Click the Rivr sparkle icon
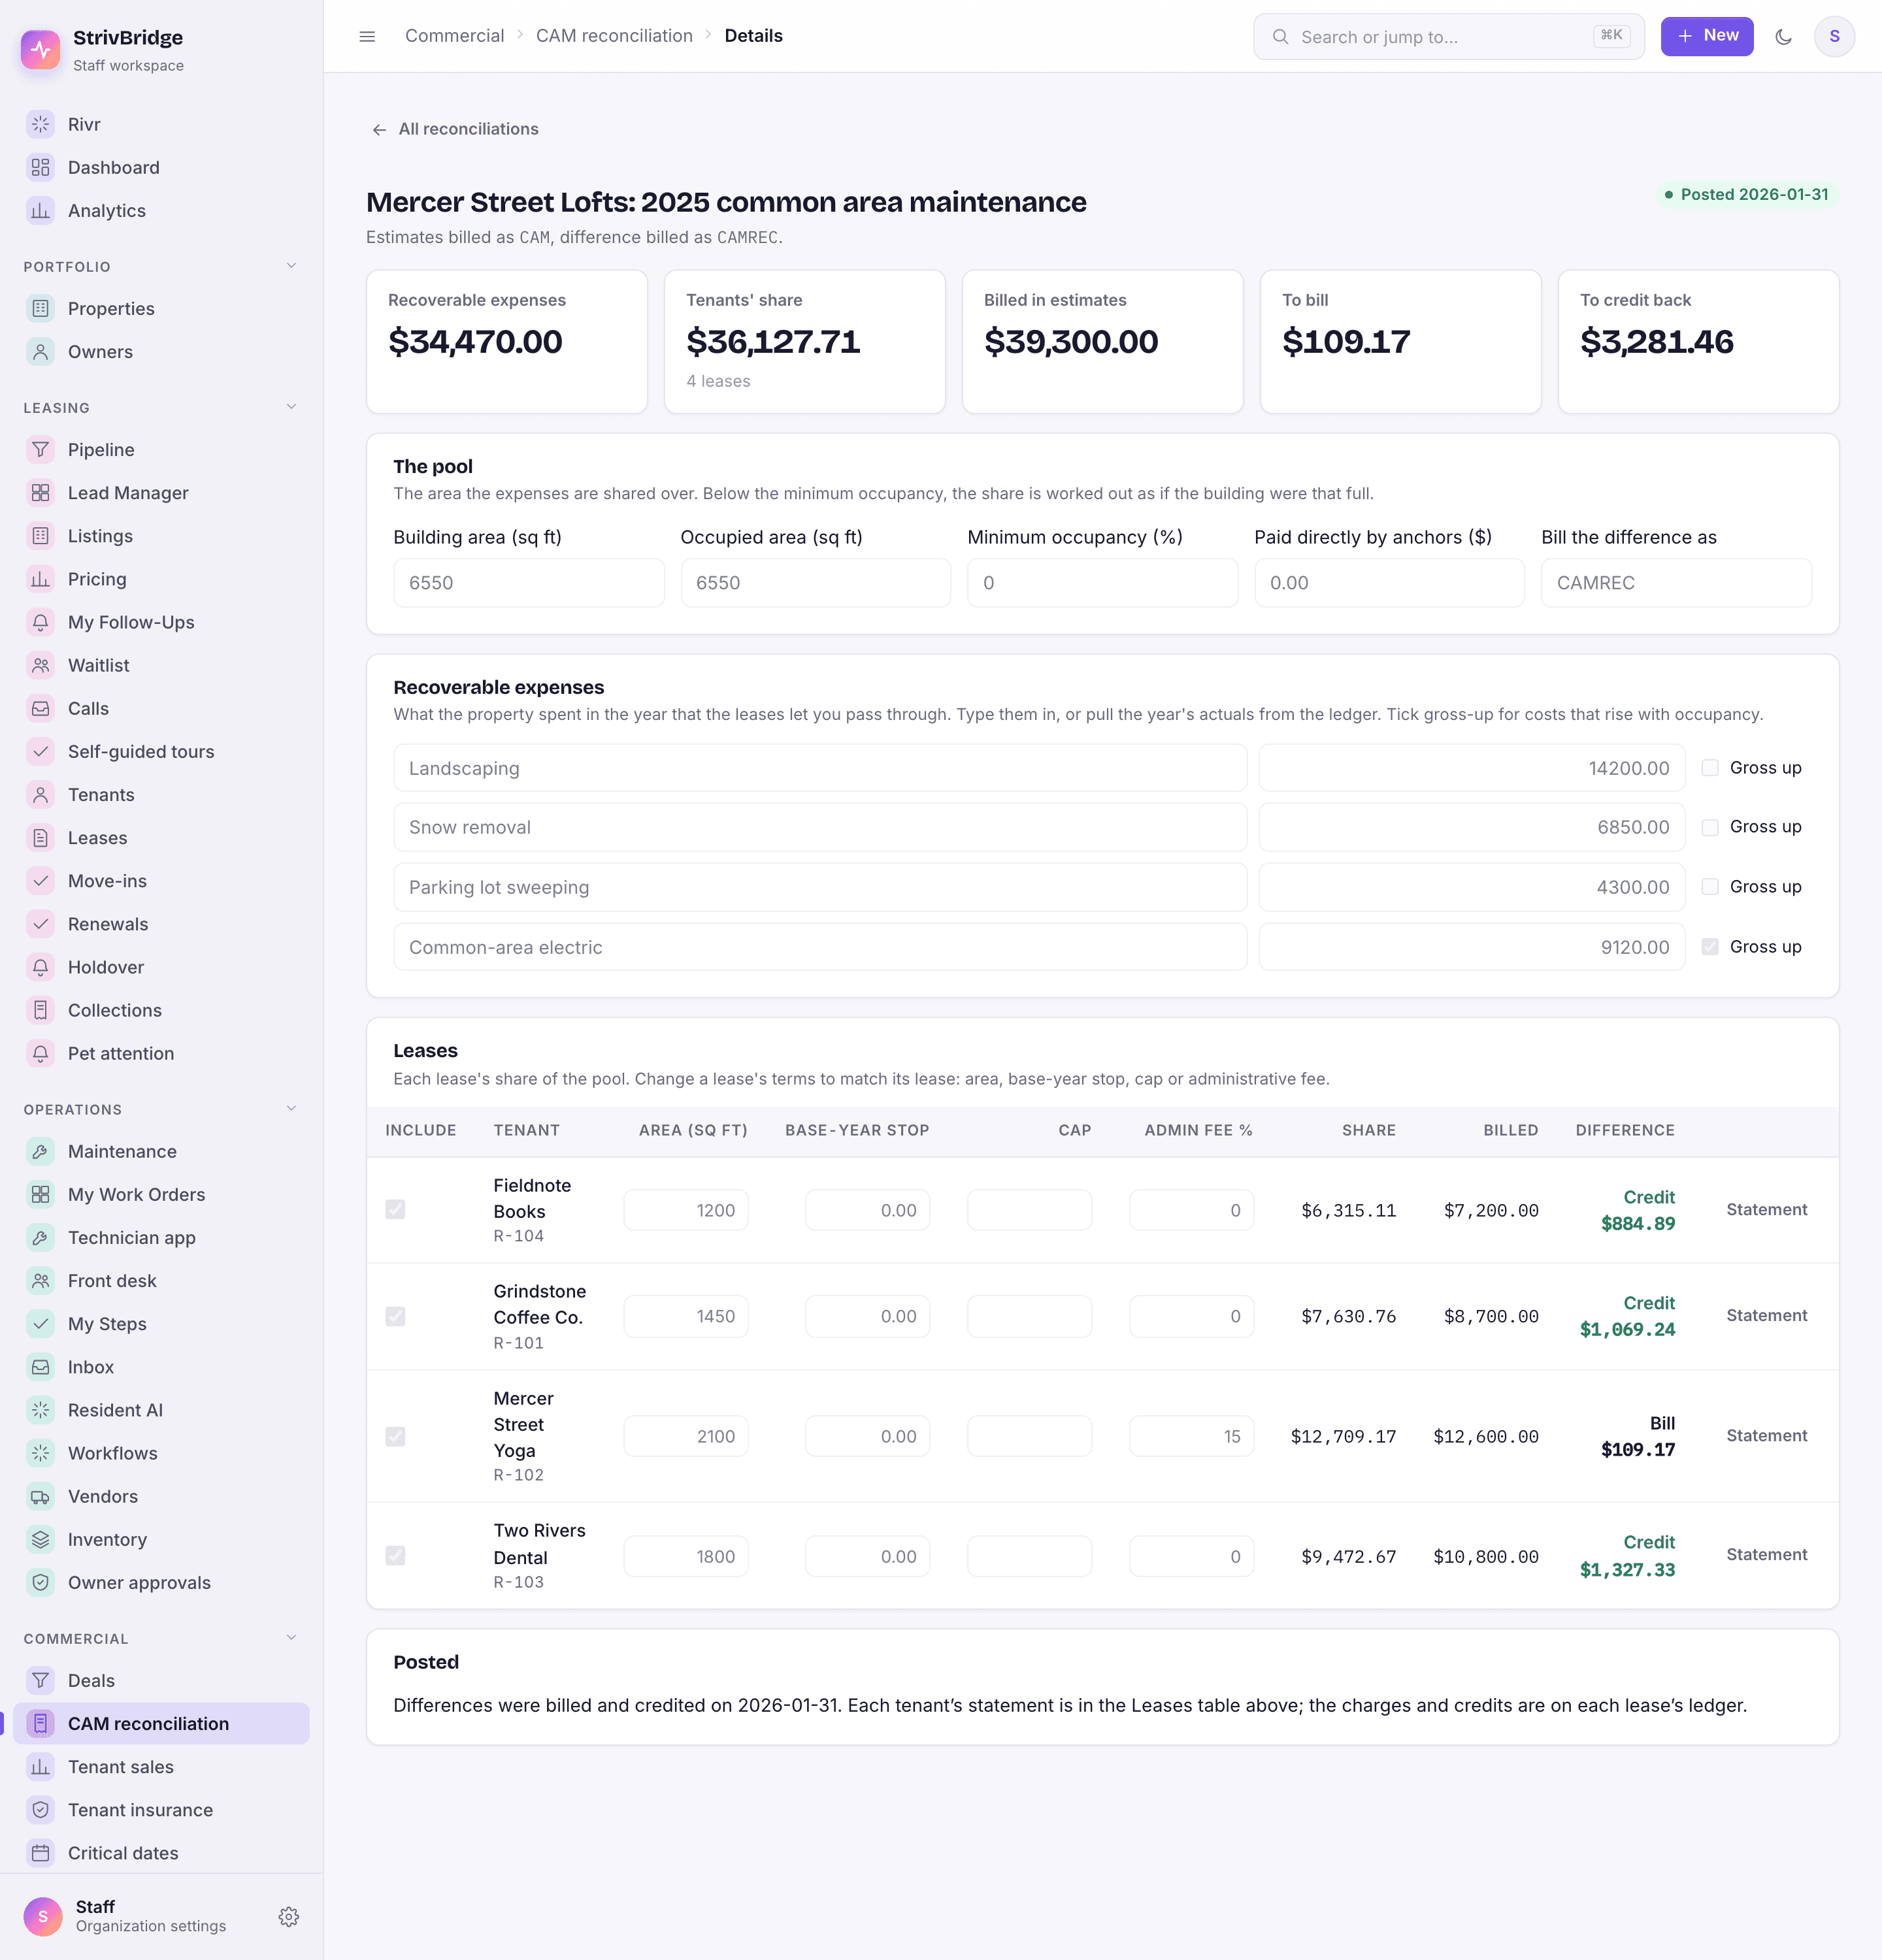1882x1960 pixels. (x=40, y=124)
